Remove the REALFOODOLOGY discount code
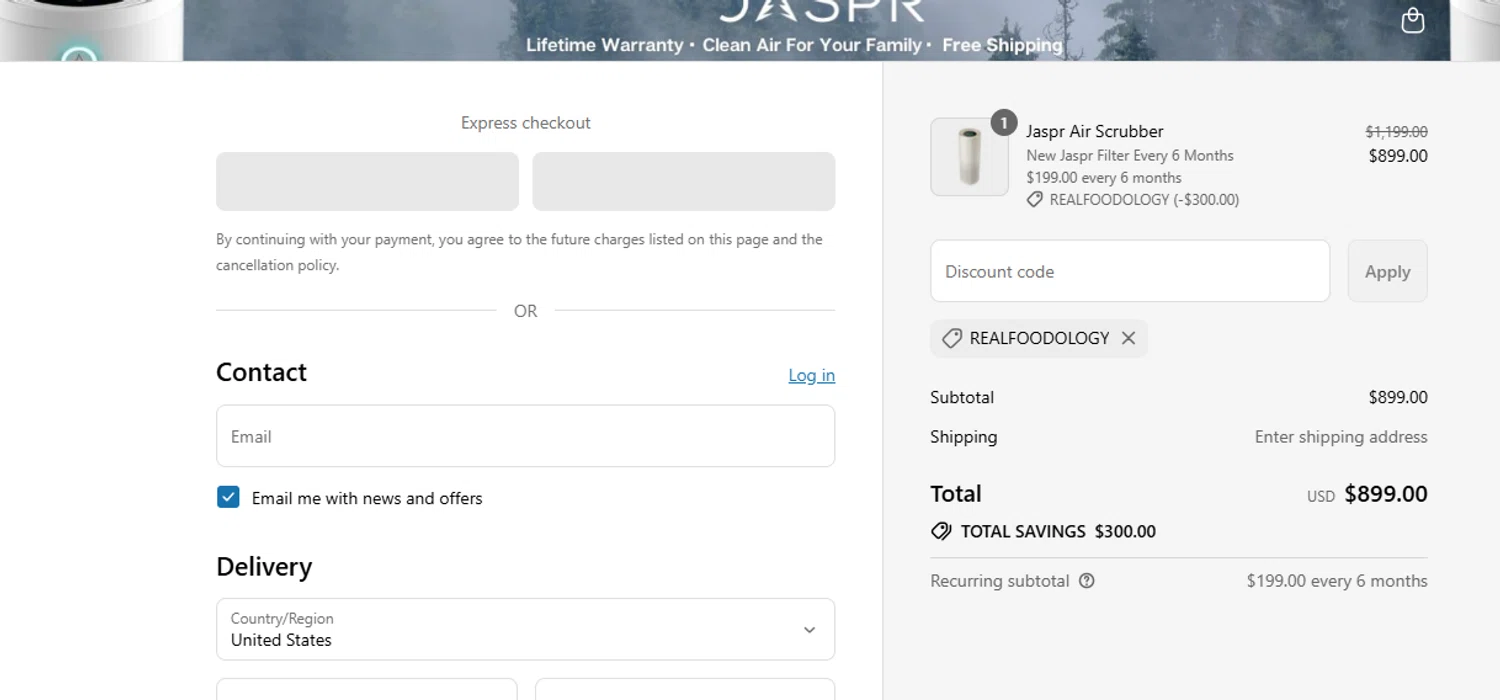Viewport: 1500px width, 700px height. (1128, 338)
